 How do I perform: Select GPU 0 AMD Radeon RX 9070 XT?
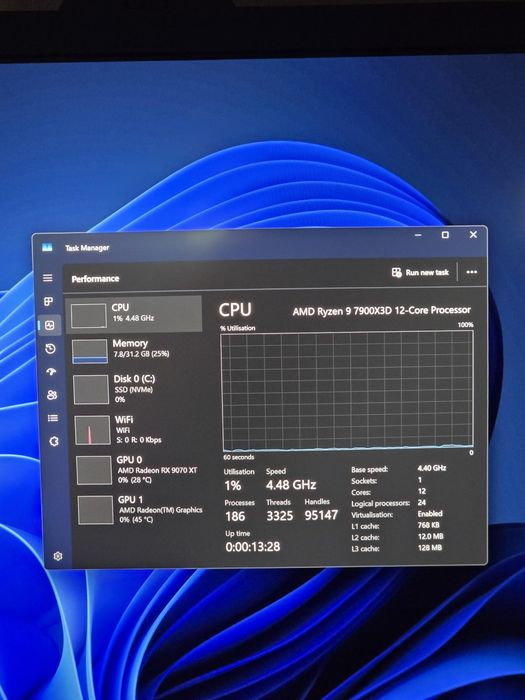139,470
